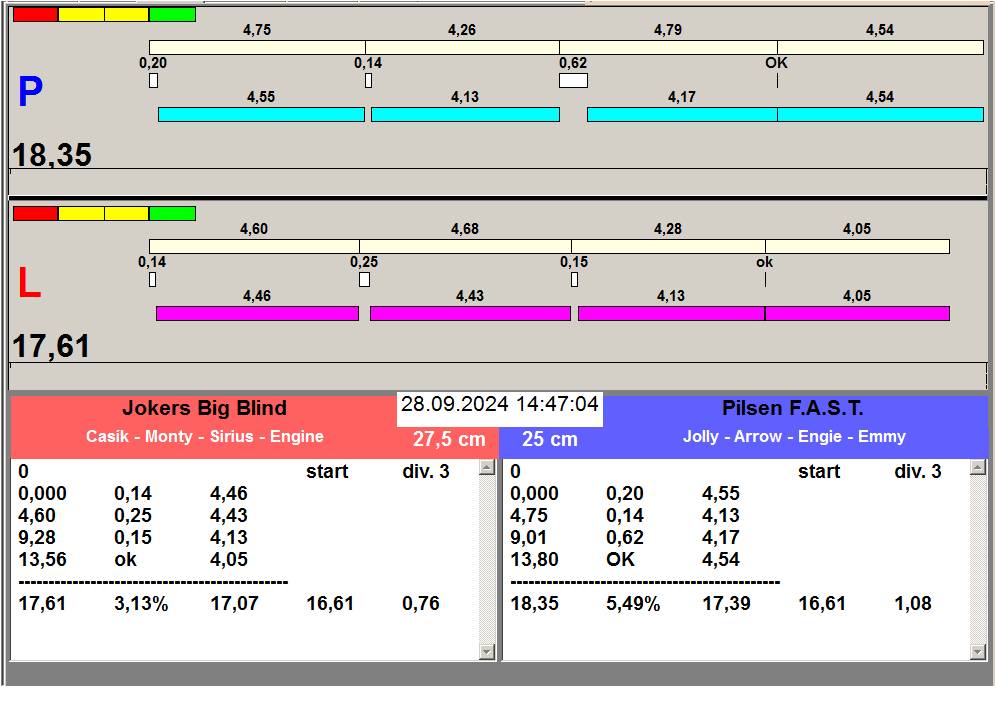This screenshot has width=995, height=716.
Task: Click the blue P lane letter
Action: [x=30, y=94]
